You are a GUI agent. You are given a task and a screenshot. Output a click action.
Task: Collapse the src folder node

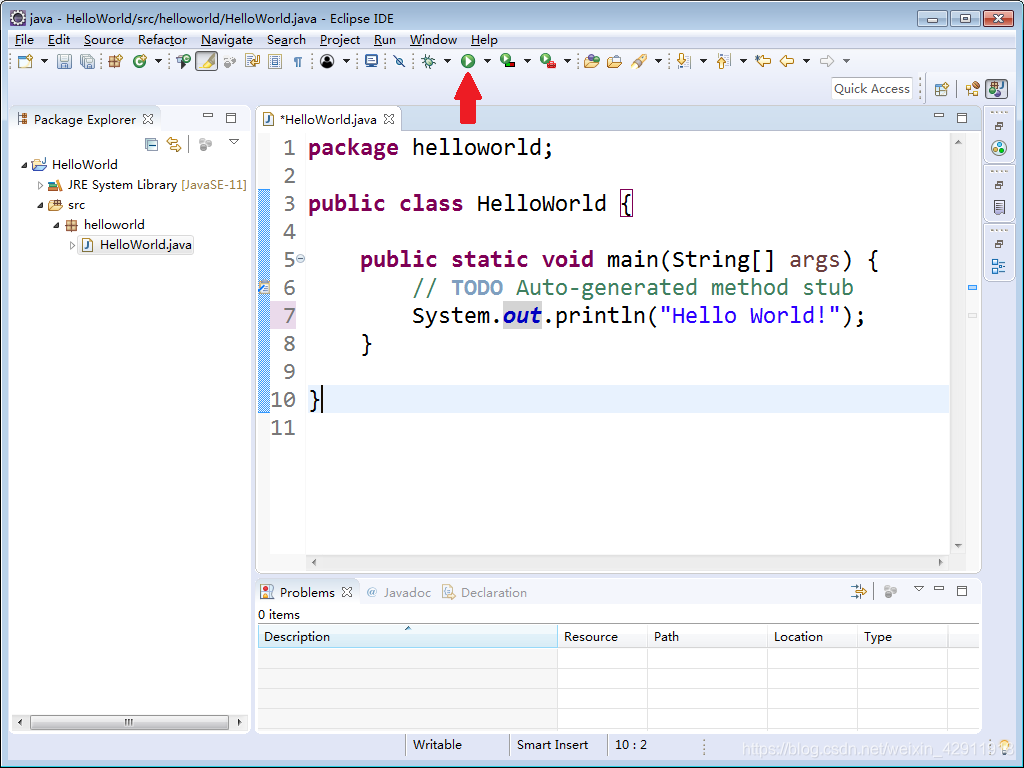point(40,206)
